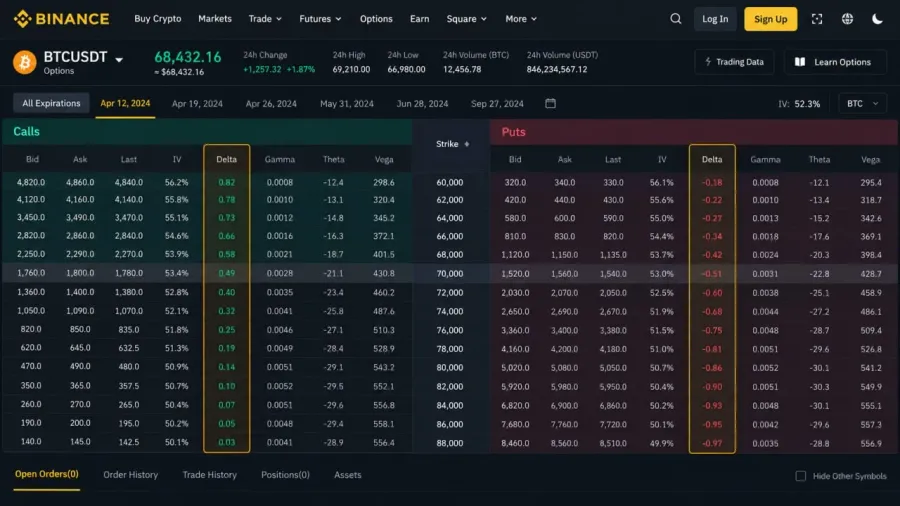This screenshot has height=506, width=900.
Task: Open the expiration calendar icon
Action: (x=550, y=103)
